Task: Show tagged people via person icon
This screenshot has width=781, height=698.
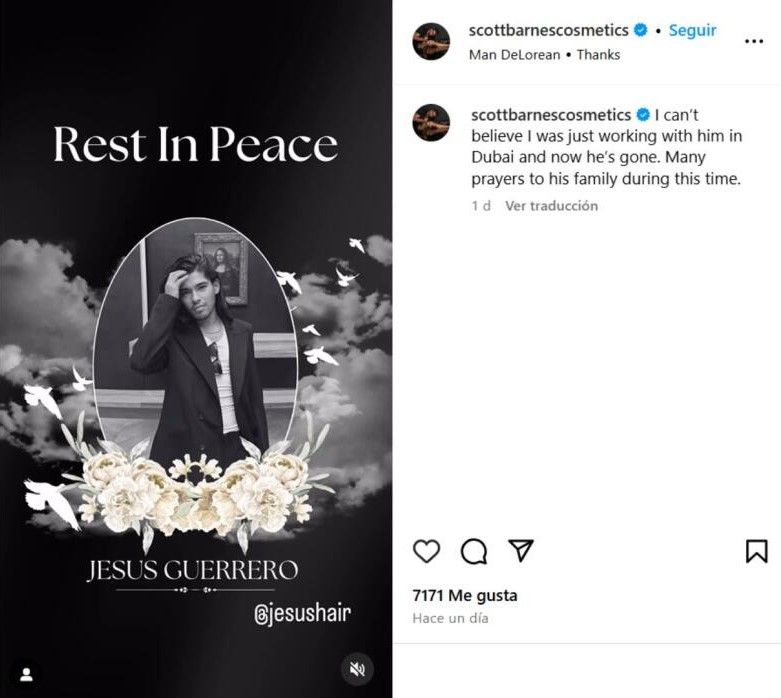Action: 26,675
